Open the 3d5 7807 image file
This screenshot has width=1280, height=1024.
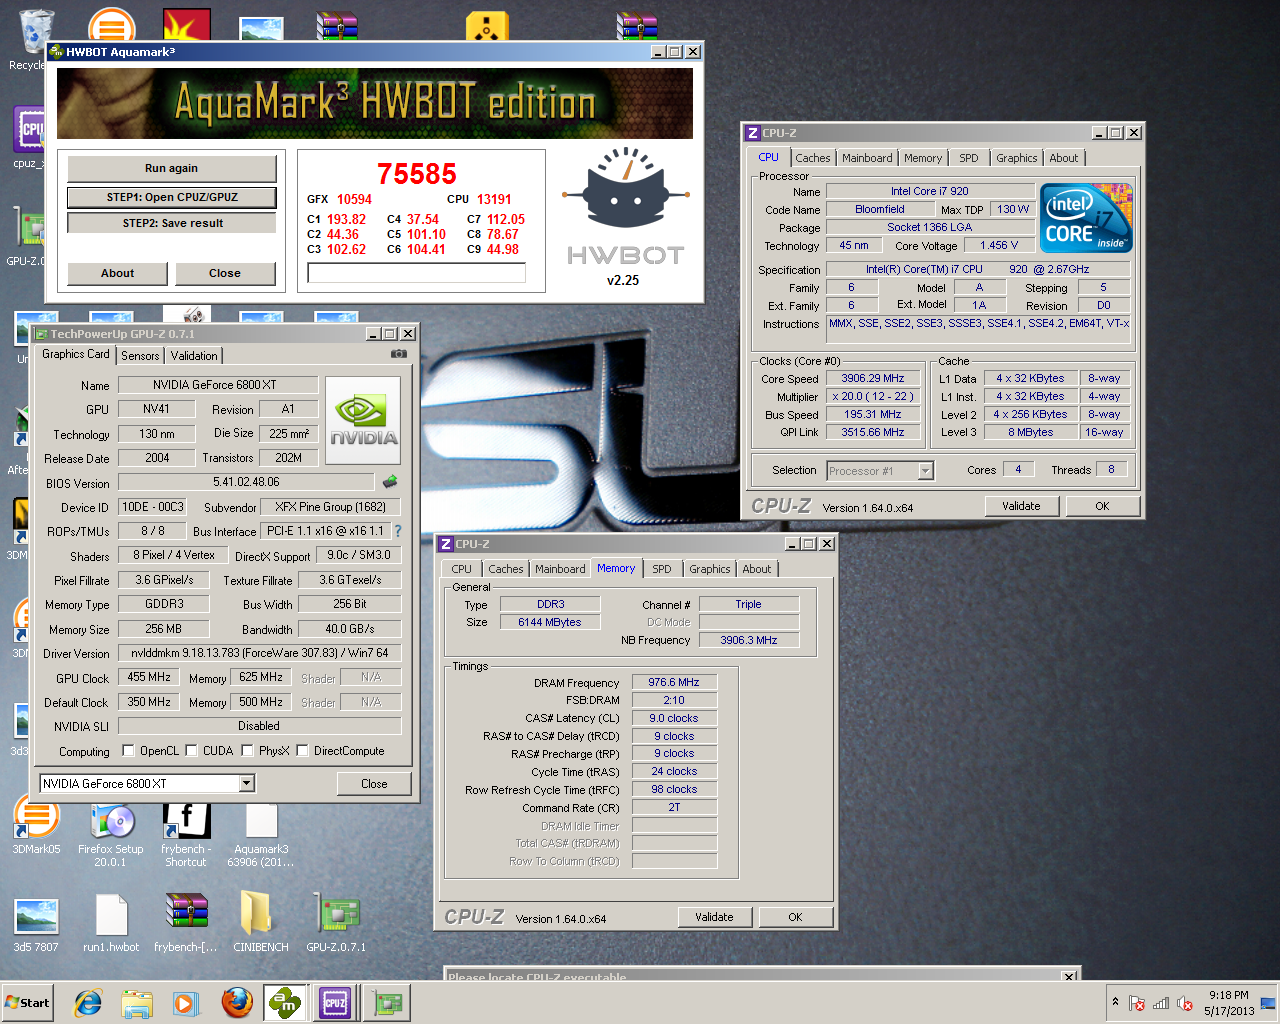click(x=36, y=922)
